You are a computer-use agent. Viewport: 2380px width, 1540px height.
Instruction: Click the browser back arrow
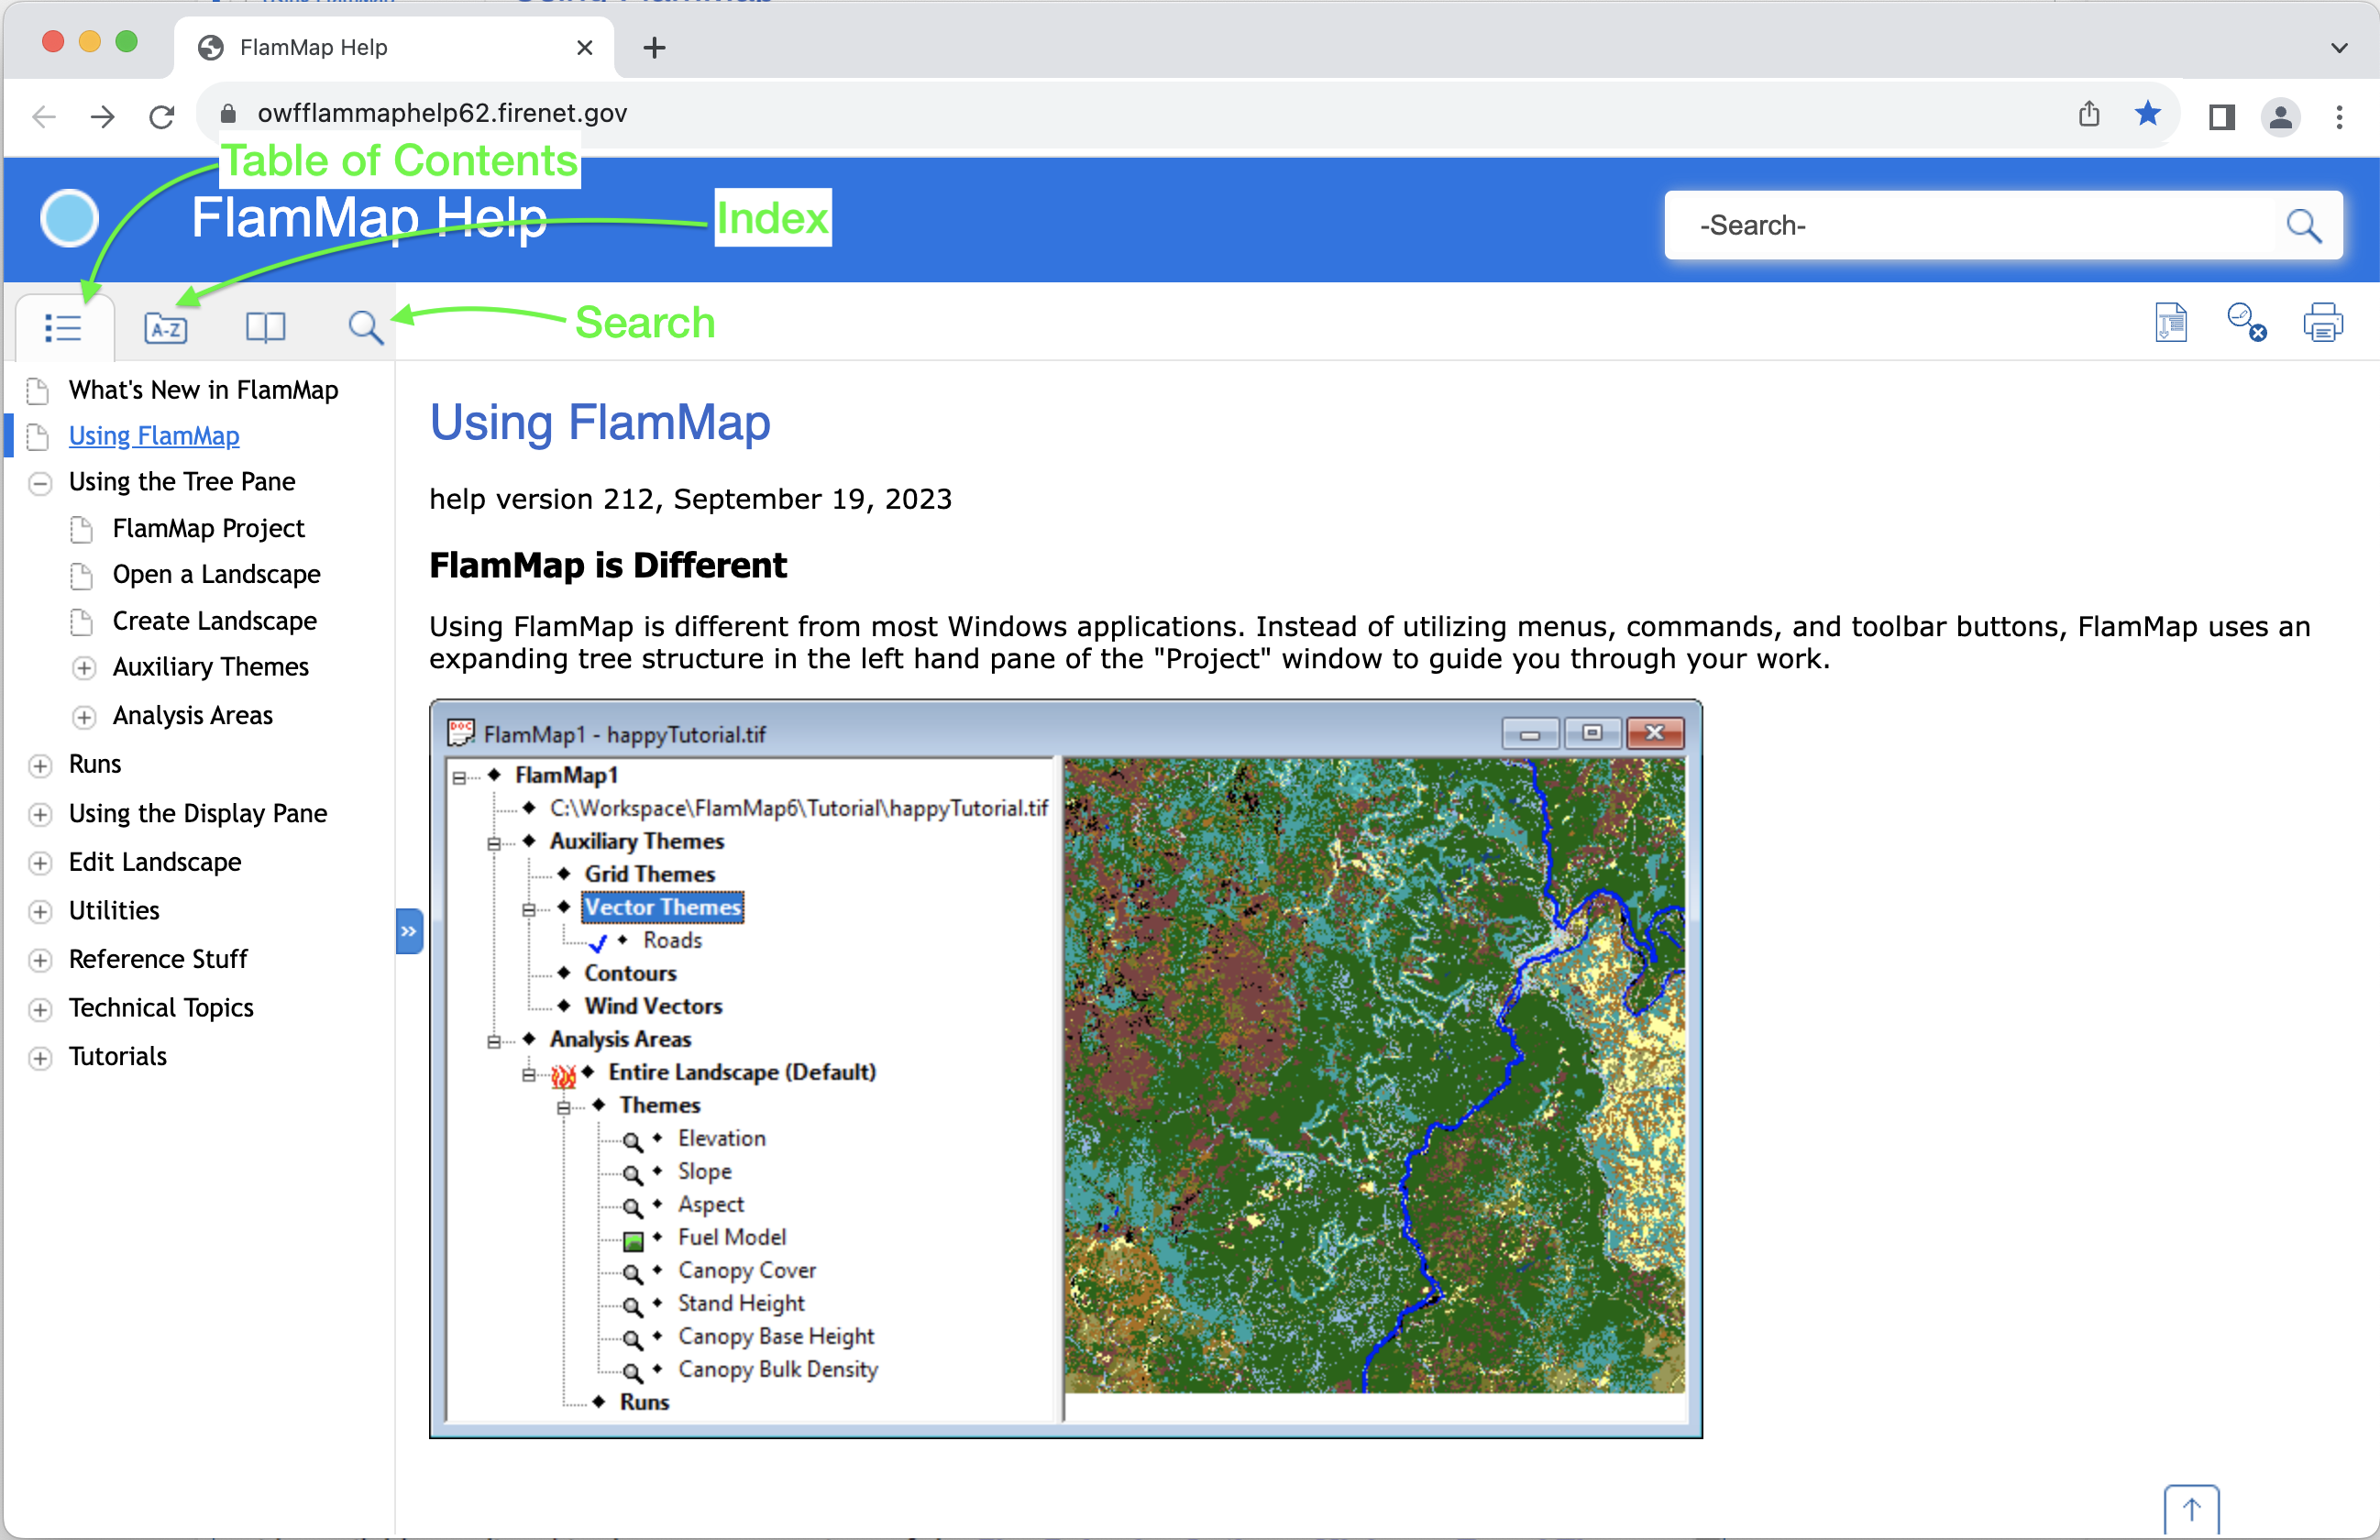pyautogui.click(x=44, y=116)
